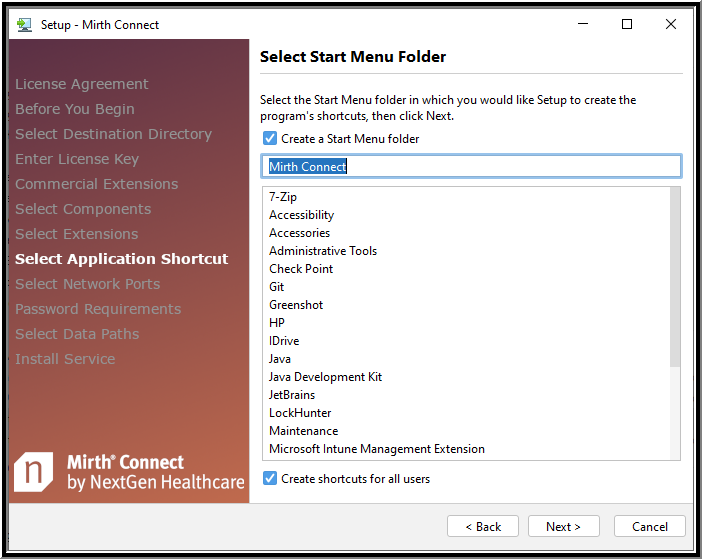Click the NextGen 'n' logo in the sidebar

(34, 472)
